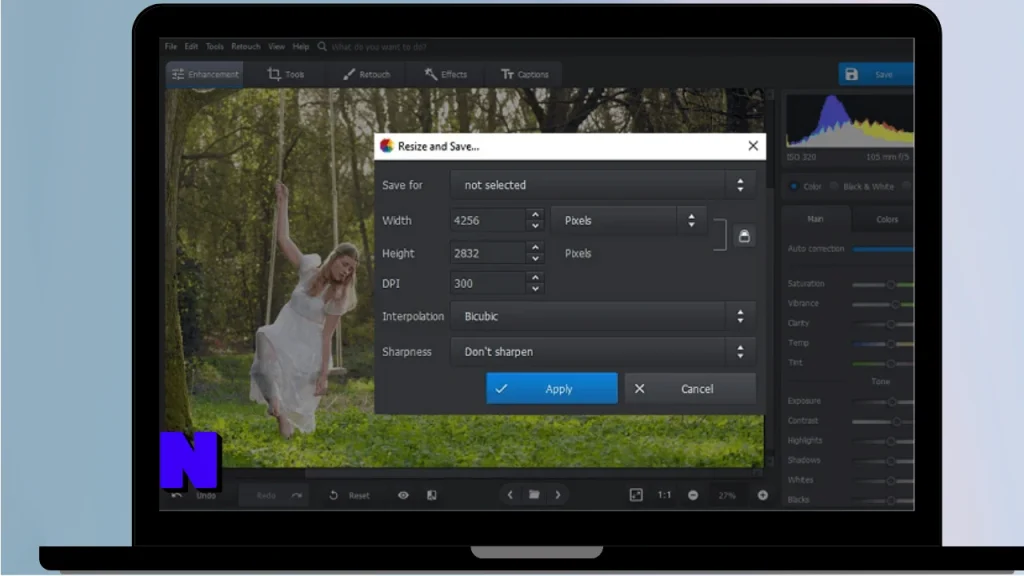The image size is (1024, 576).
Task: Click the Cancel button
Action: pyautogui.click(x=690, y=389)
